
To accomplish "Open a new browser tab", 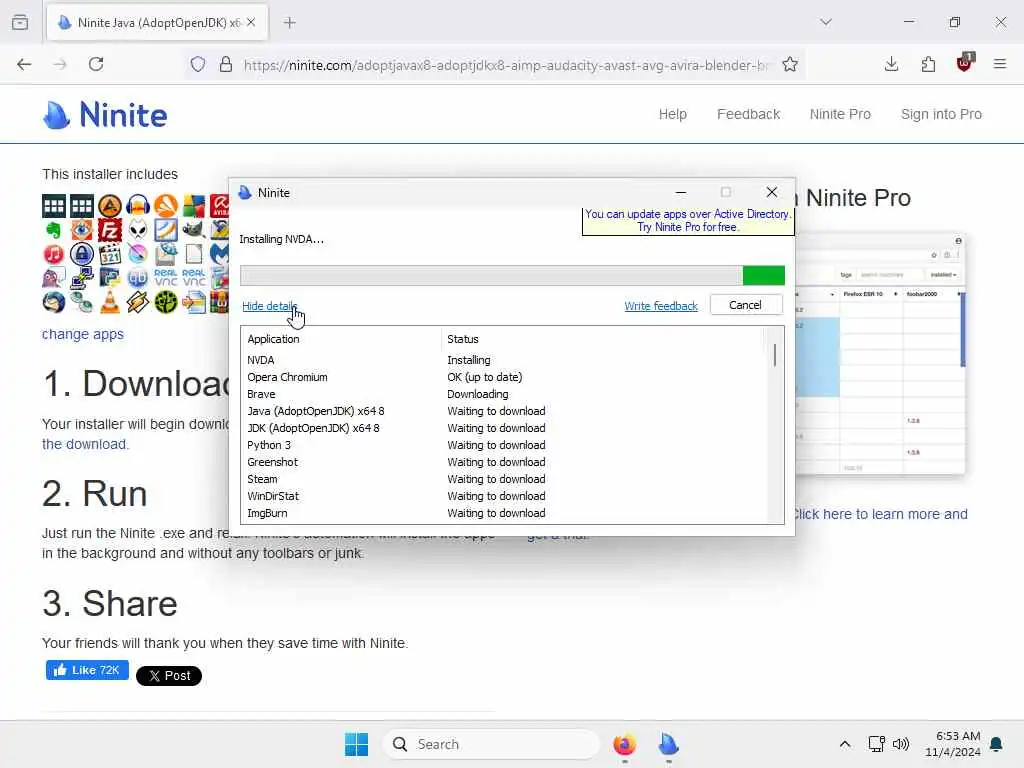I will (x=290, y=23).
